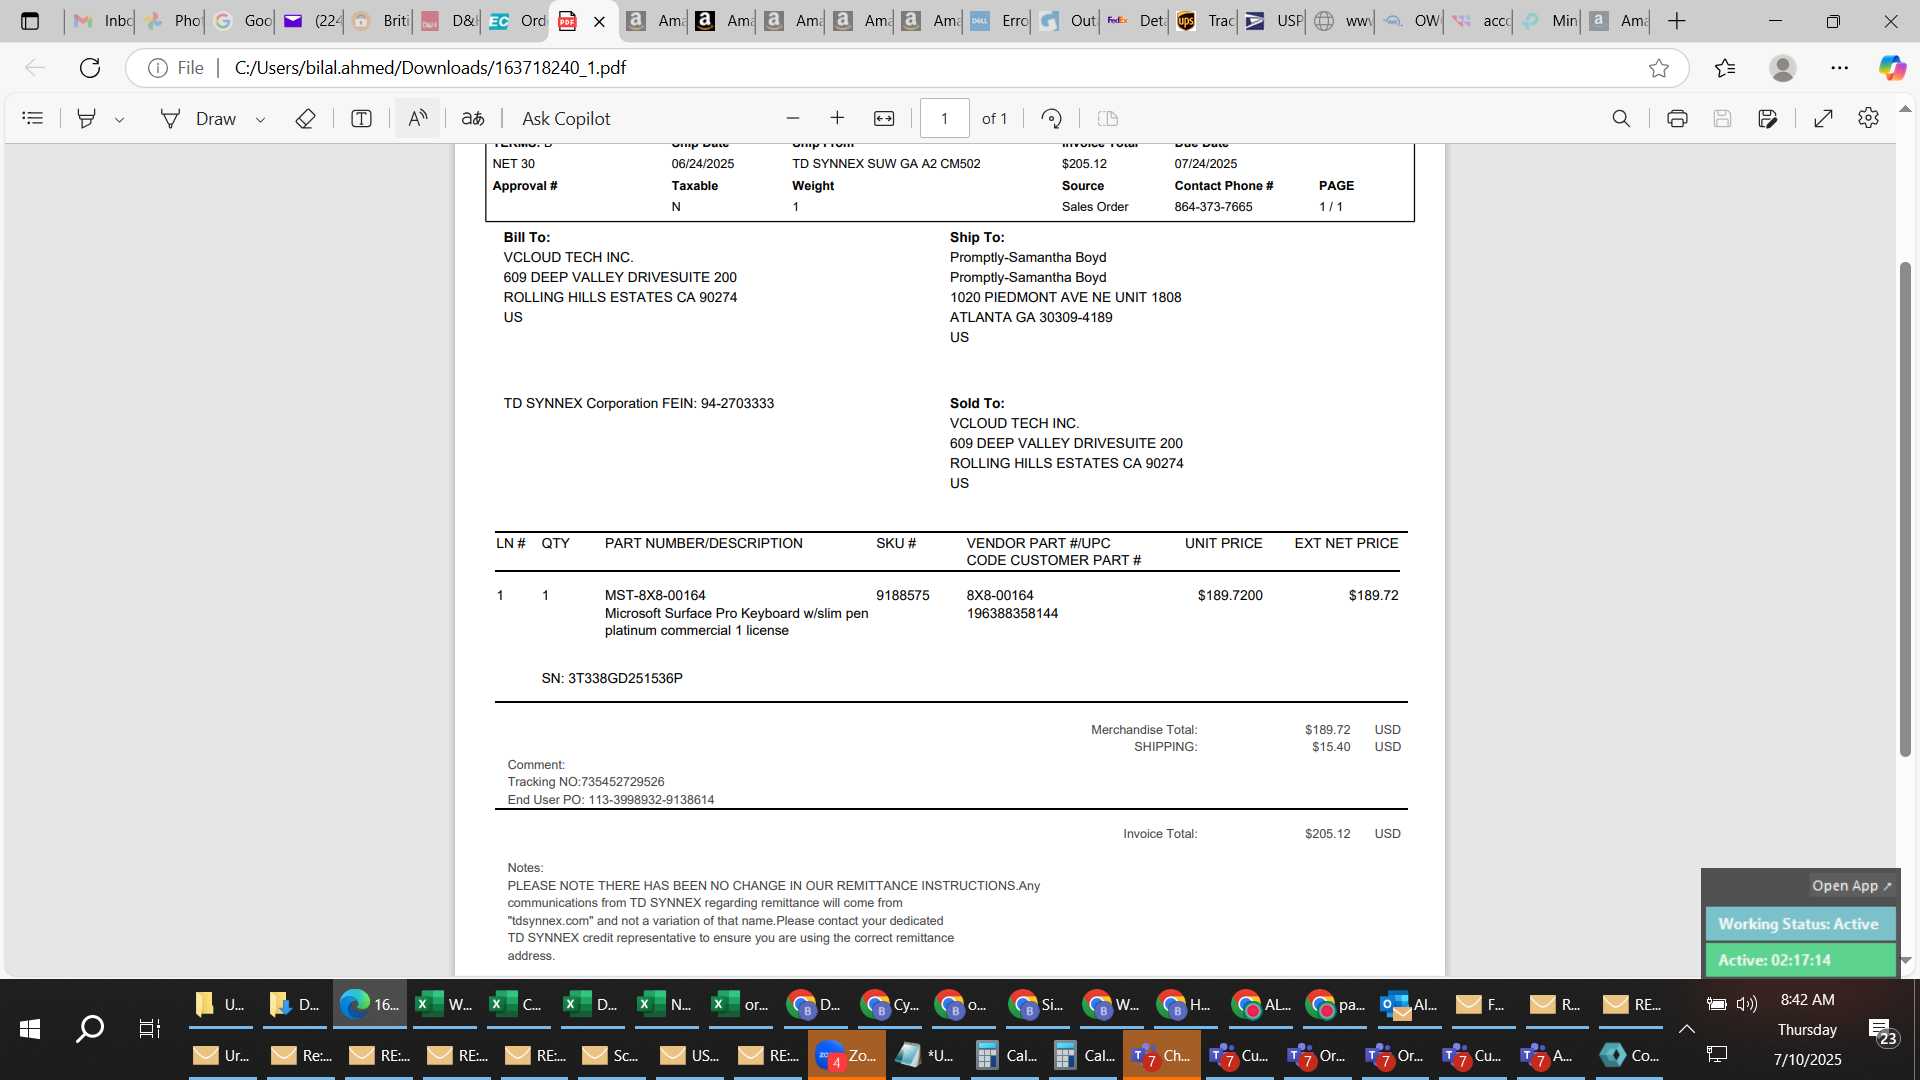Click the Add text tool icon
Viewport: 1920px width, 1080px height.
[361, 118]
